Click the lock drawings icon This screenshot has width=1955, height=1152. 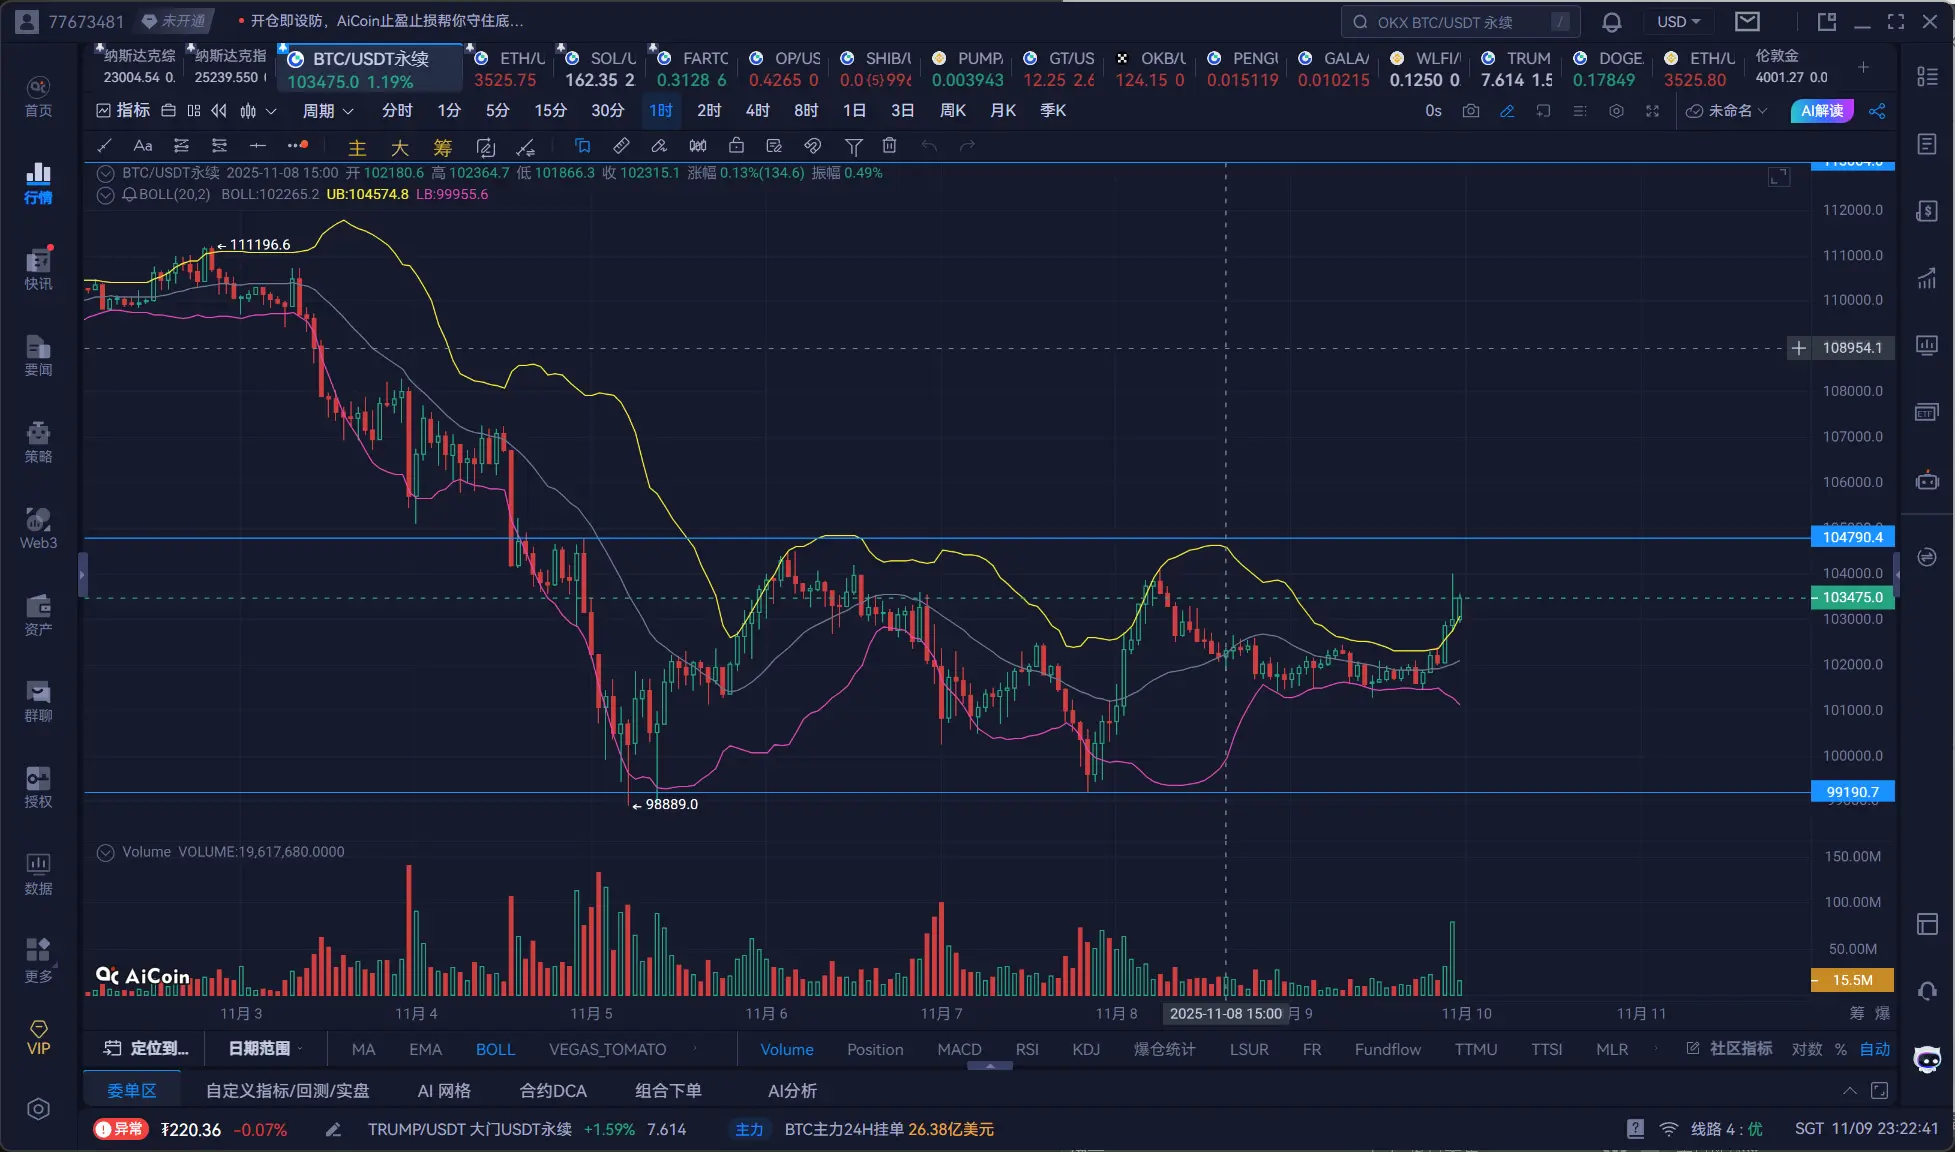coord(736,146)
